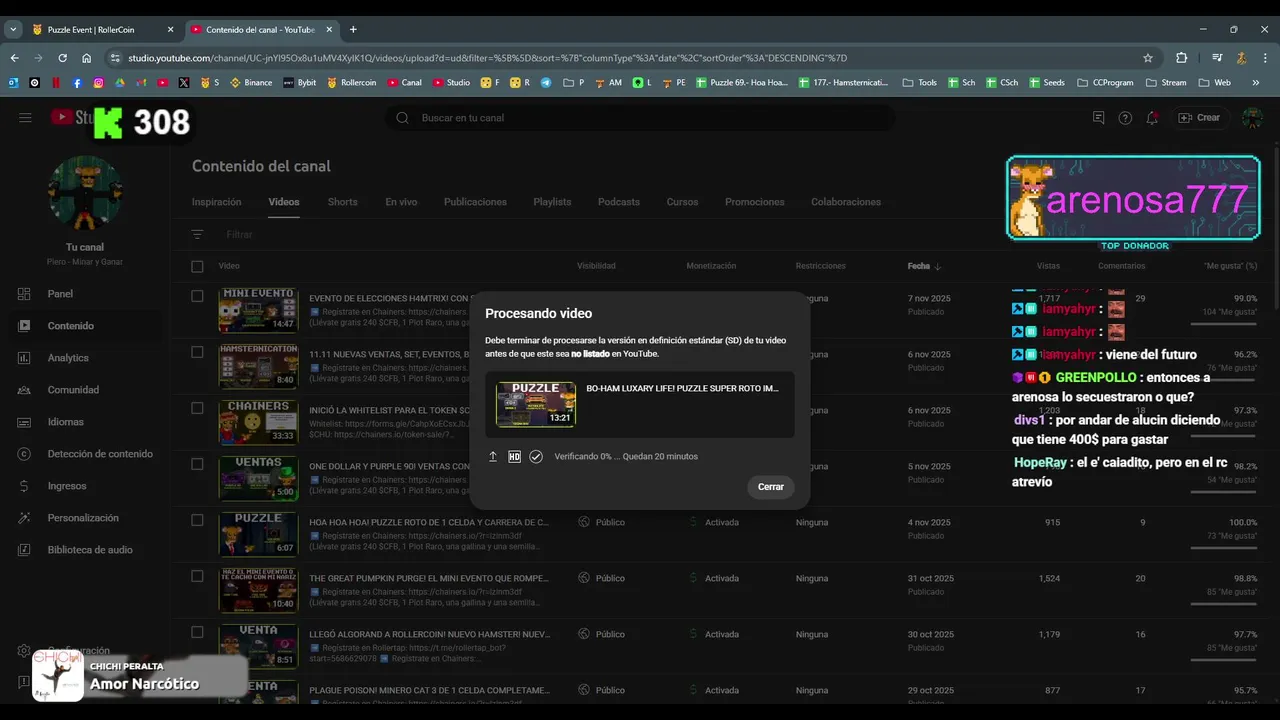Open Detección de contenido in the sidebar
The image size is (1280, 720).
[85, 454]
